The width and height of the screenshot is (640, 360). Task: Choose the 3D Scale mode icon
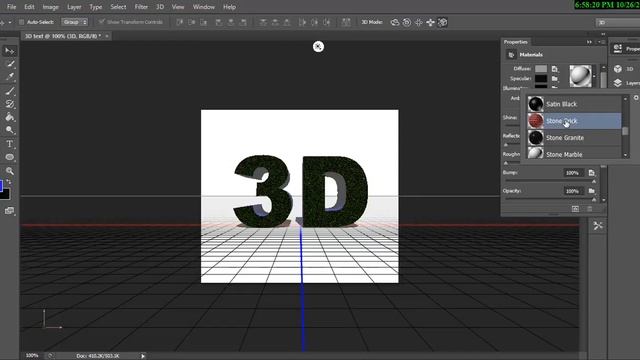[442, 22]
